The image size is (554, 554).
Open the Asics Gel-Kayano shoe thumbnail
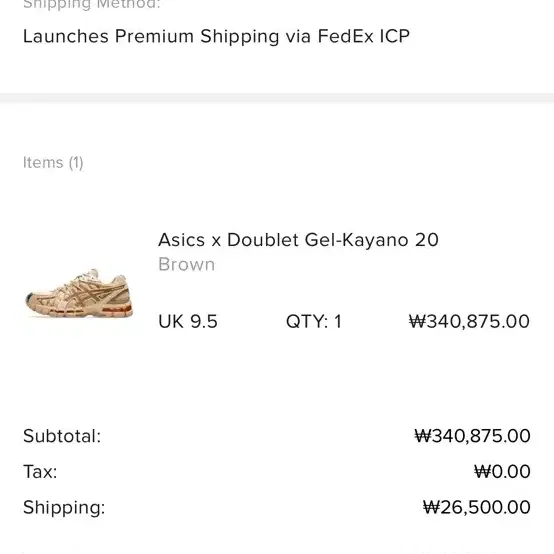coord(79,293)
